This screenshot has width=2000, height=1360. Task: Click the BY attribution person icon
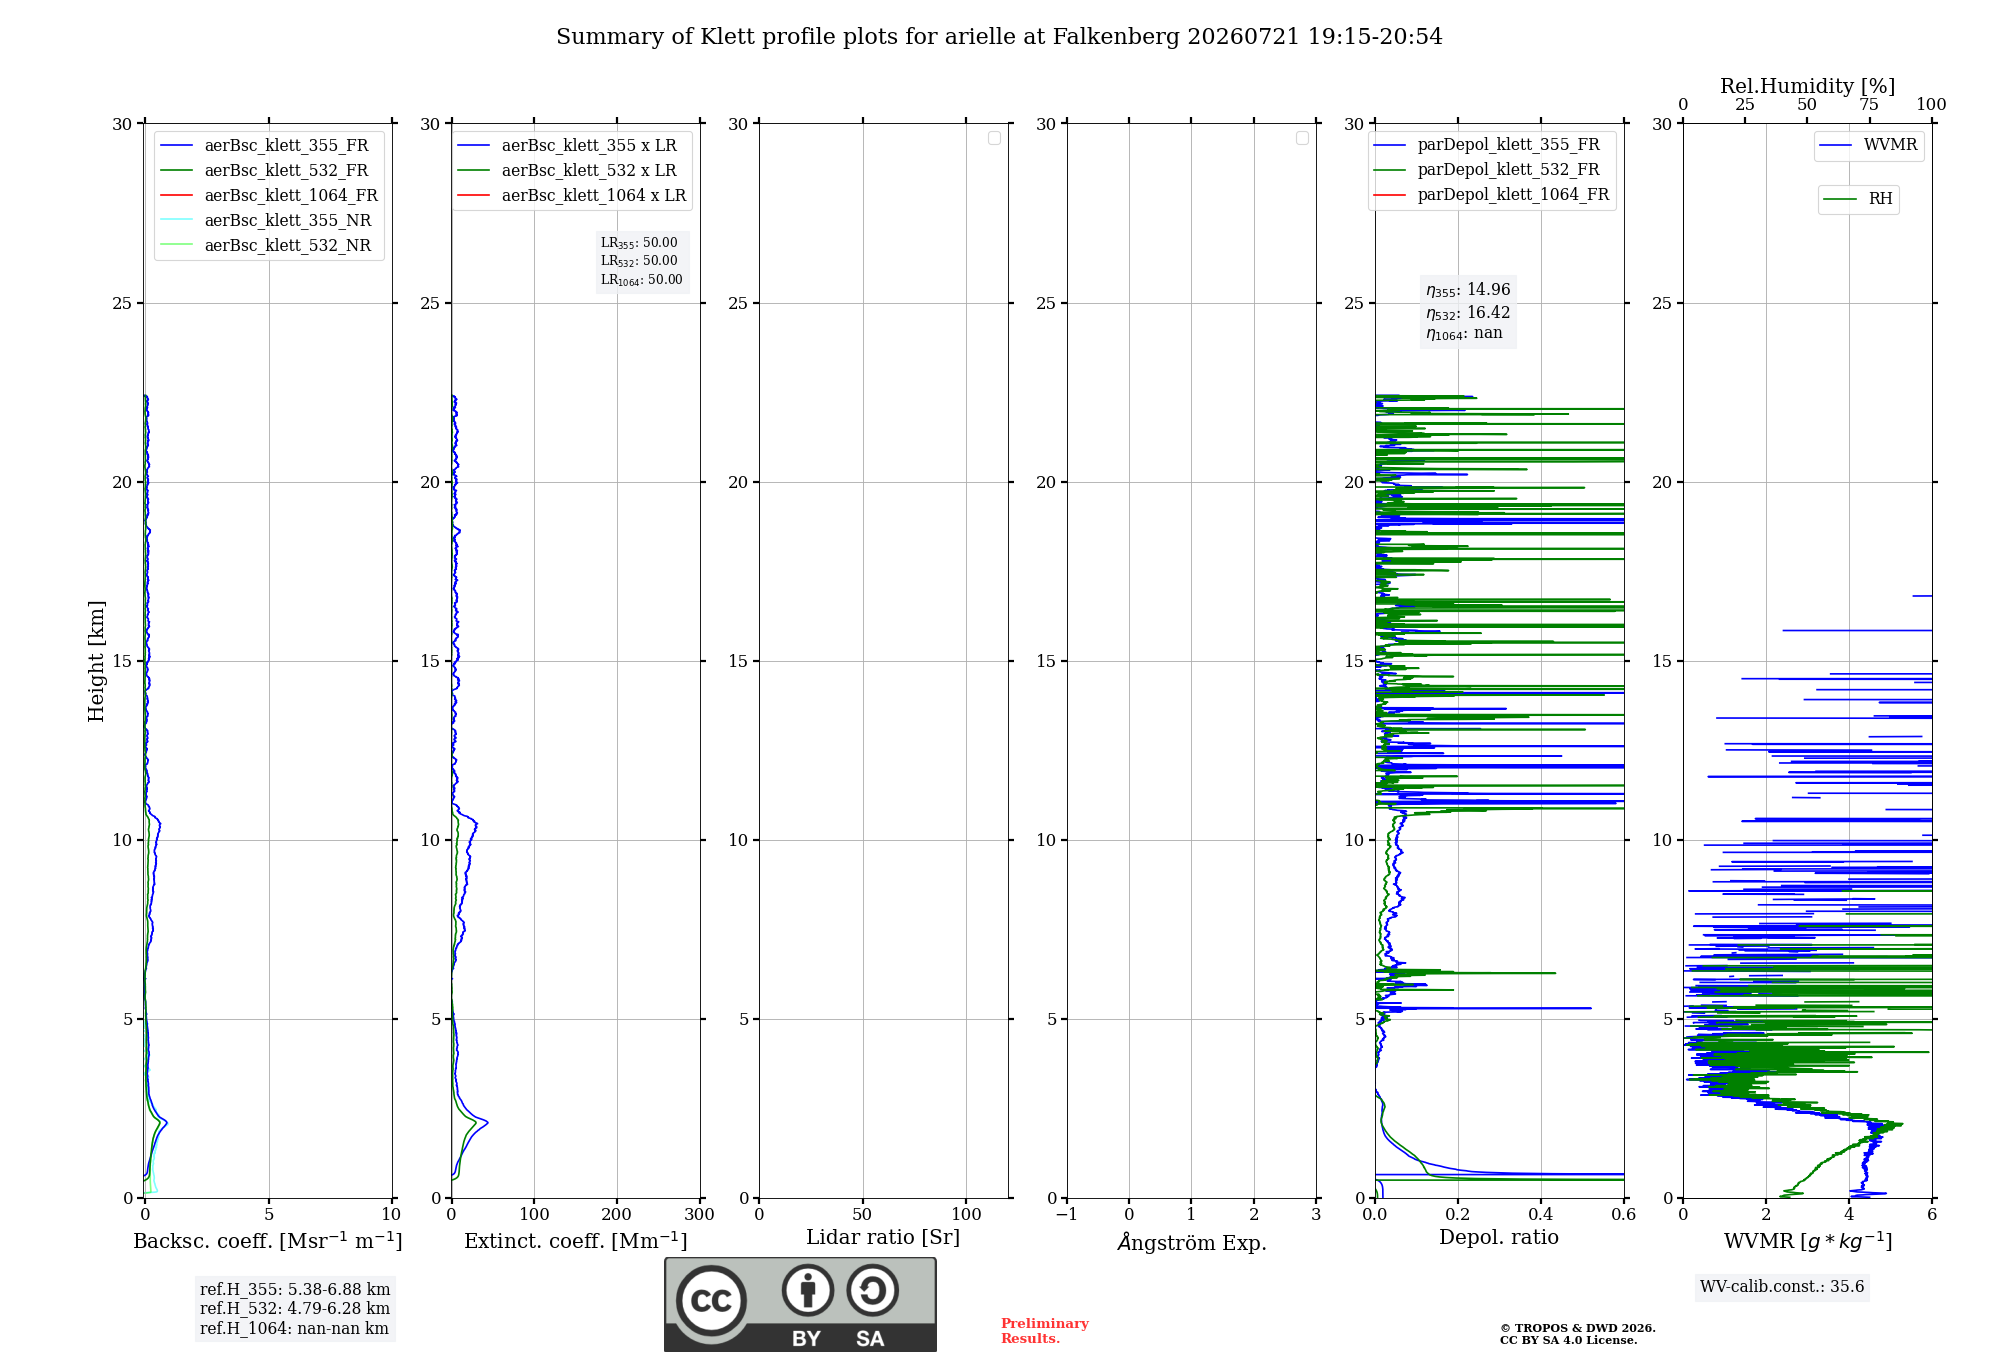pos(808,1290)
